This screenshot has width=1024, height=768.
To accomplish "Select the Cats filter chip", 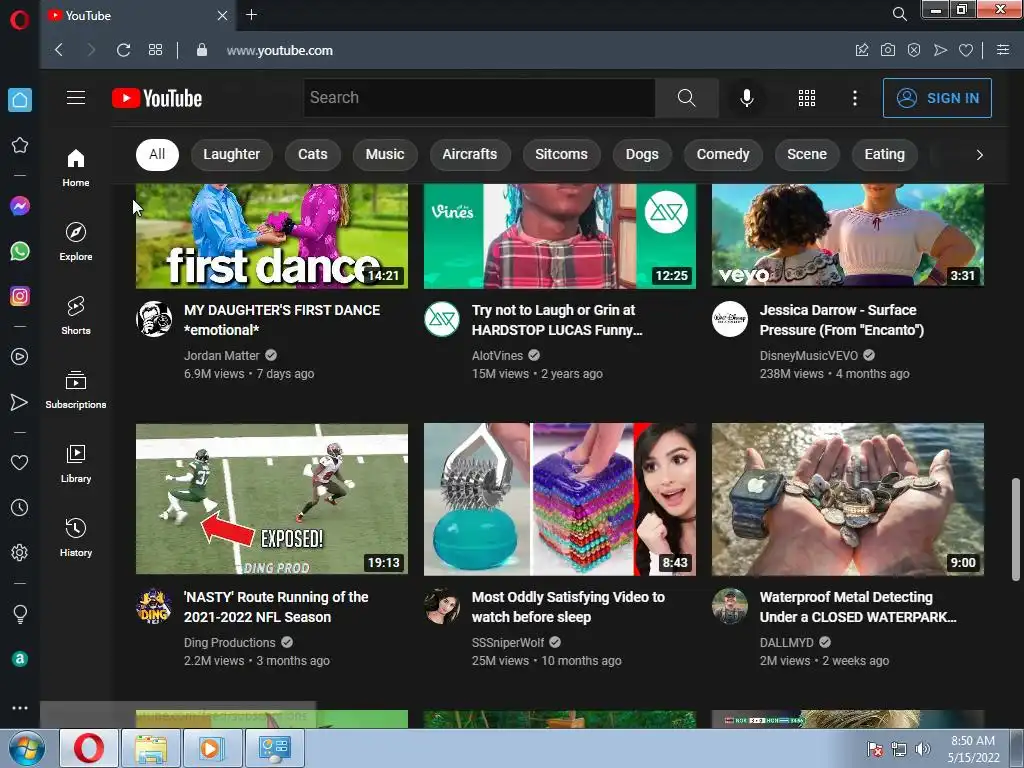I will 313,155.
